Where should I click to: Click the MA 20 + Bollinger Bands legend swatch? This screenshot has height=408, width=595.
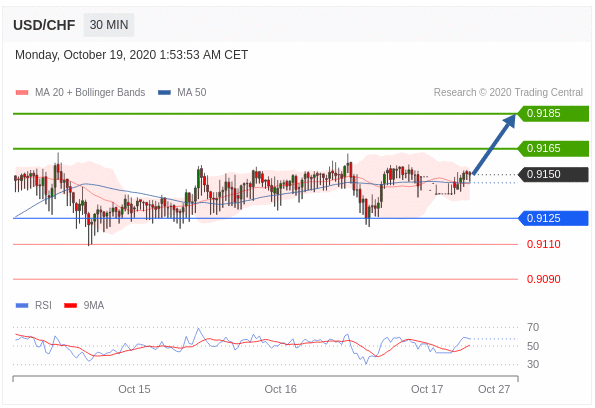tap(22, 92)
